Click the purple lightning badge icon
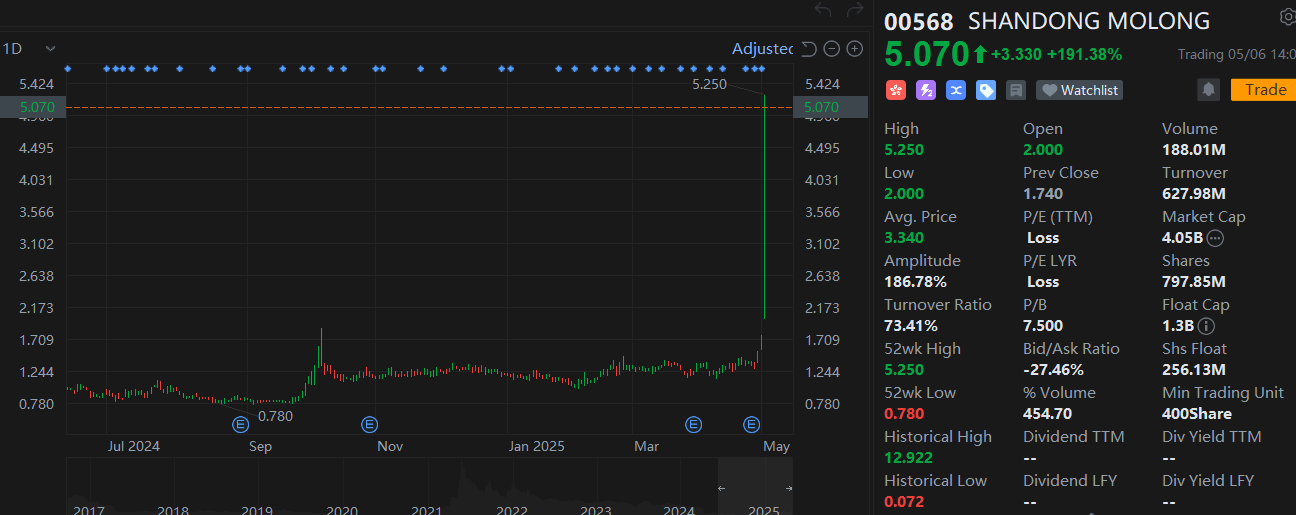This screenshot has width=1296, height=515. pyautogui.click(x=926, y=90)
